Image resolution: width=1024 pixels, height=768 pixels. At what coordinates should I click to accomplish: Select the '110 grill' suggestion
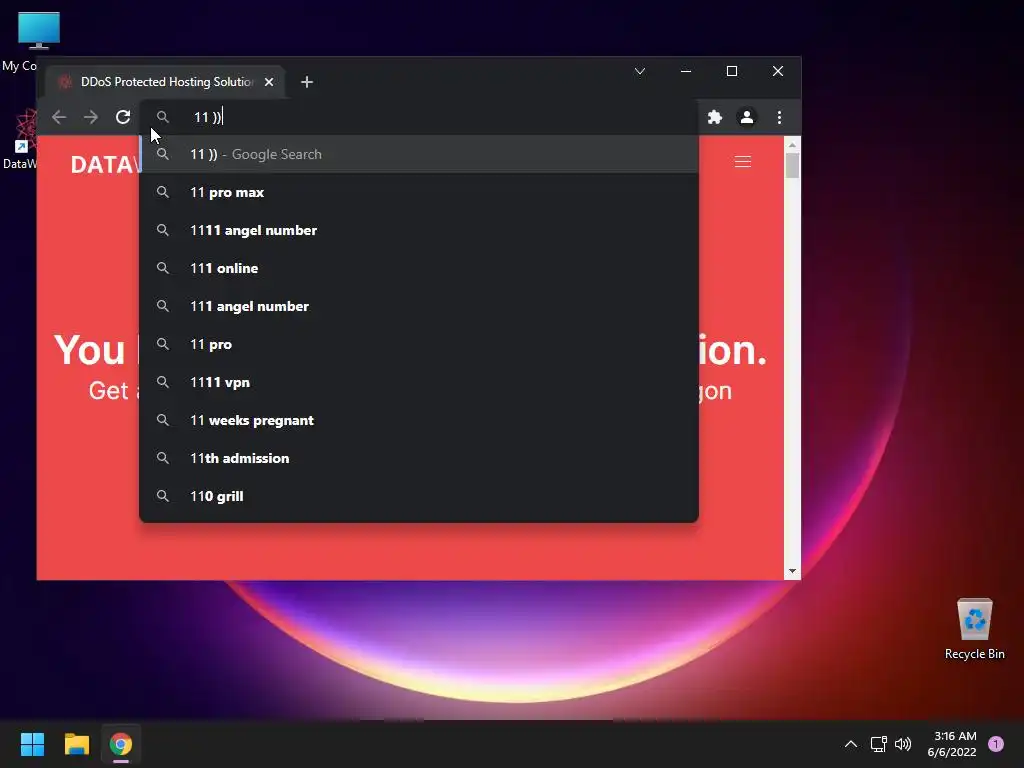click(x=419, y=496)
